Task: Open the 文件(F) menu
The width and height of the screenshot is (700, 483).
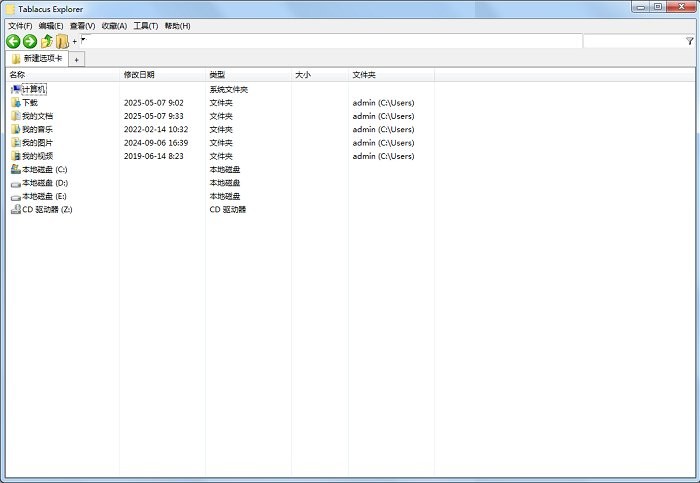Action: pyautogui.click(x=20, y=25)
